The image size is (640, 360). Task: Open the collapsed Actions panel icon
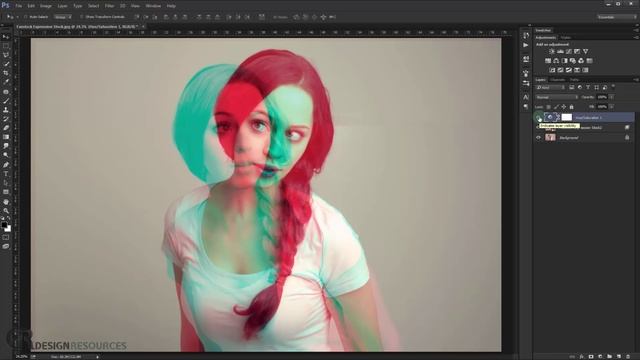(x=526, y=45)
